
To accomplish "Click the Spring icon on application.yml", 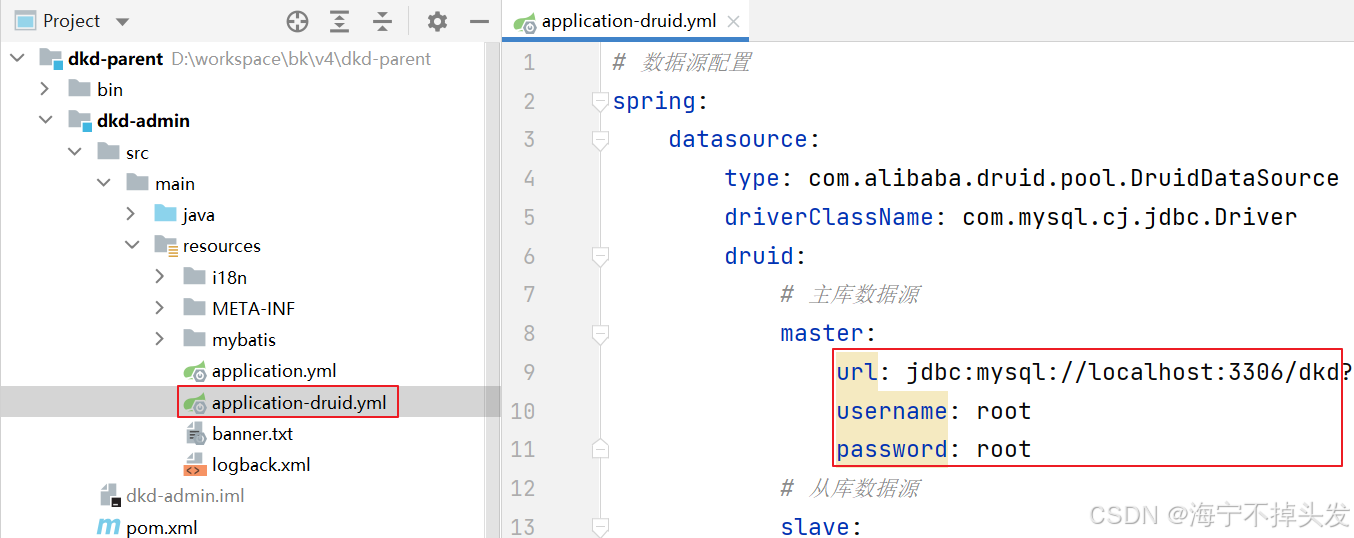I will 195,371.
